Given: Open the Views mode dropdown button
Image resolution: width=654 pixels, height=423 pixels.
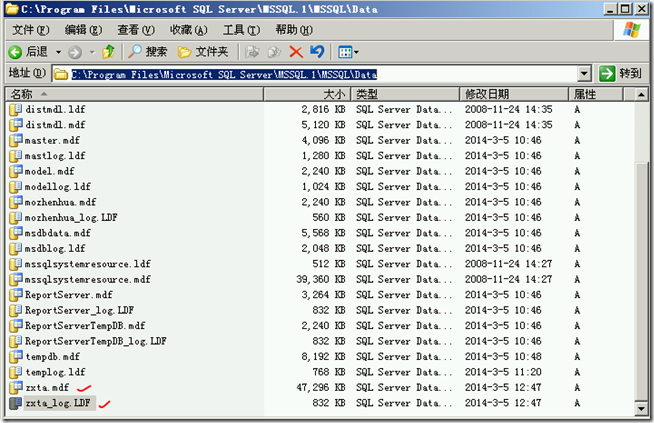Looking at the screenshot, I should (x=348, y=52).
